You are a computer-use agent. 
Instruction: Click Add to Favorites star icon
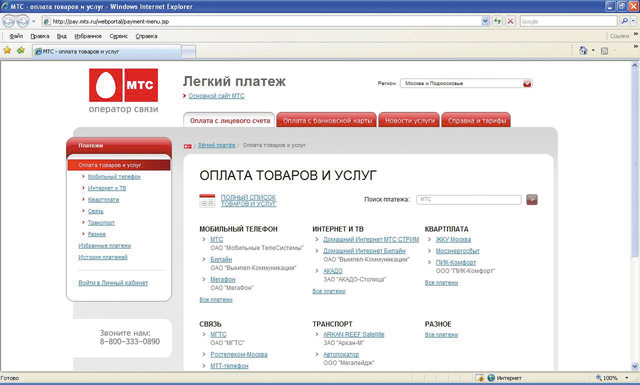(21, 51)
